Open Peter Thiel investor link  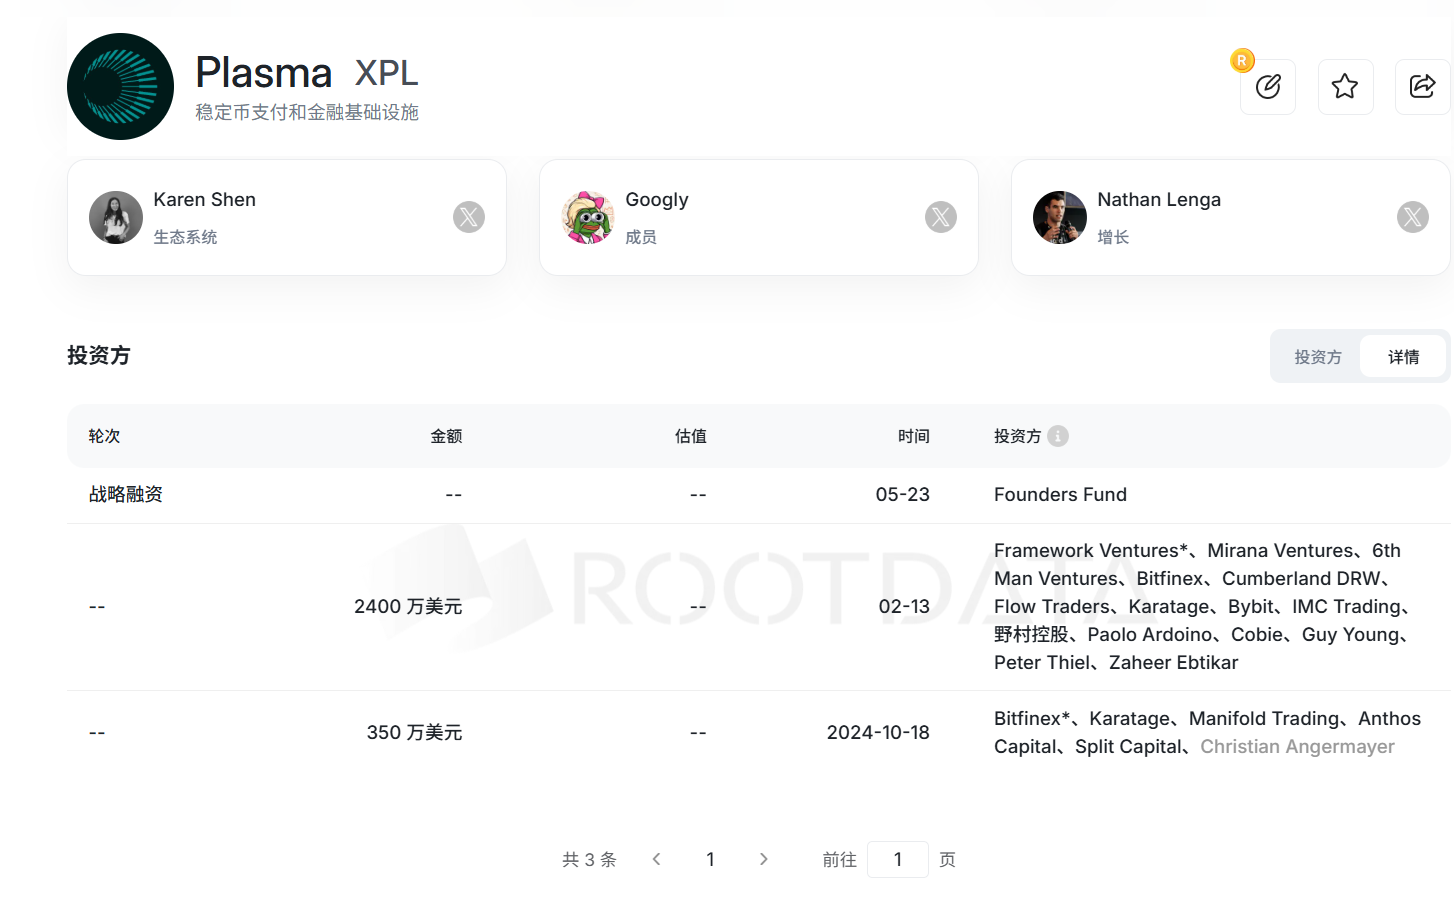pyautogui.click(x=1042, y=662)
